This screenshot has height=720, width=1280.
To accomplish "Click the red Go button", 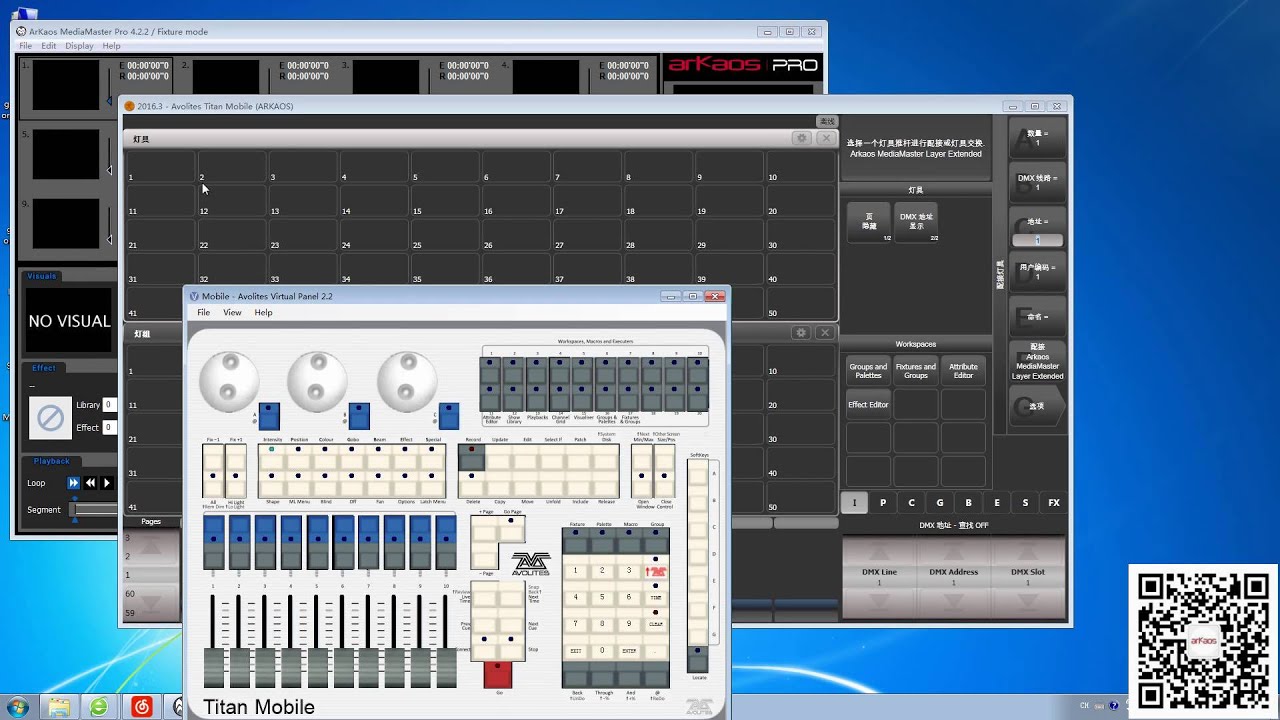I will (498, 675).
